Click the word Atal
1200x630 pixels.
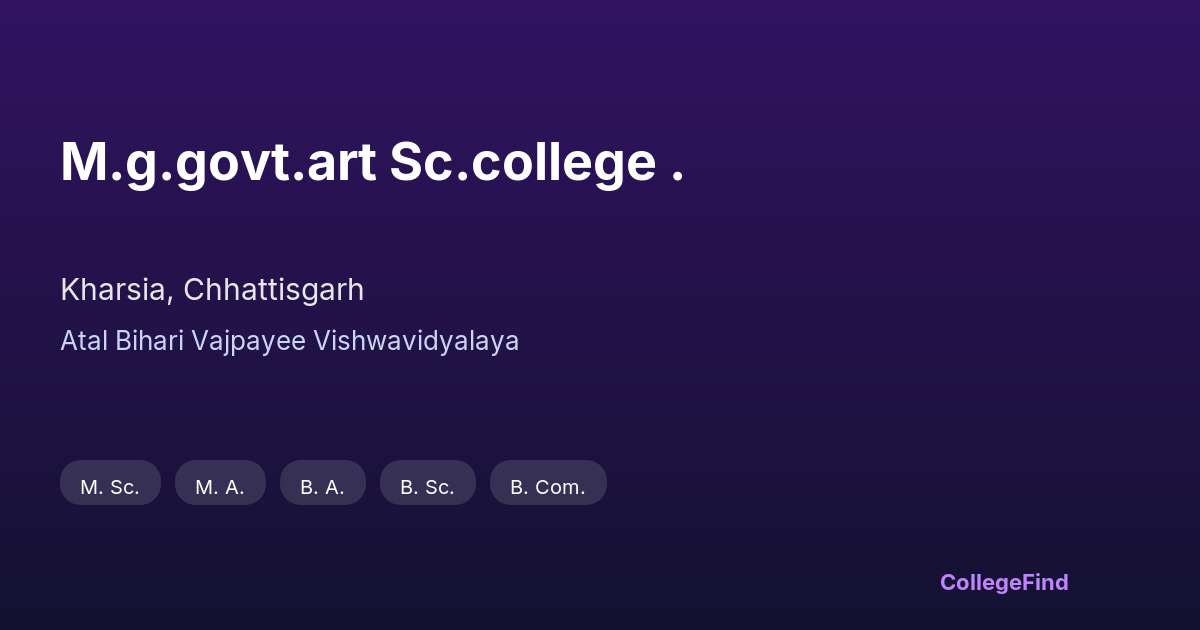click(x=84, y=341)
